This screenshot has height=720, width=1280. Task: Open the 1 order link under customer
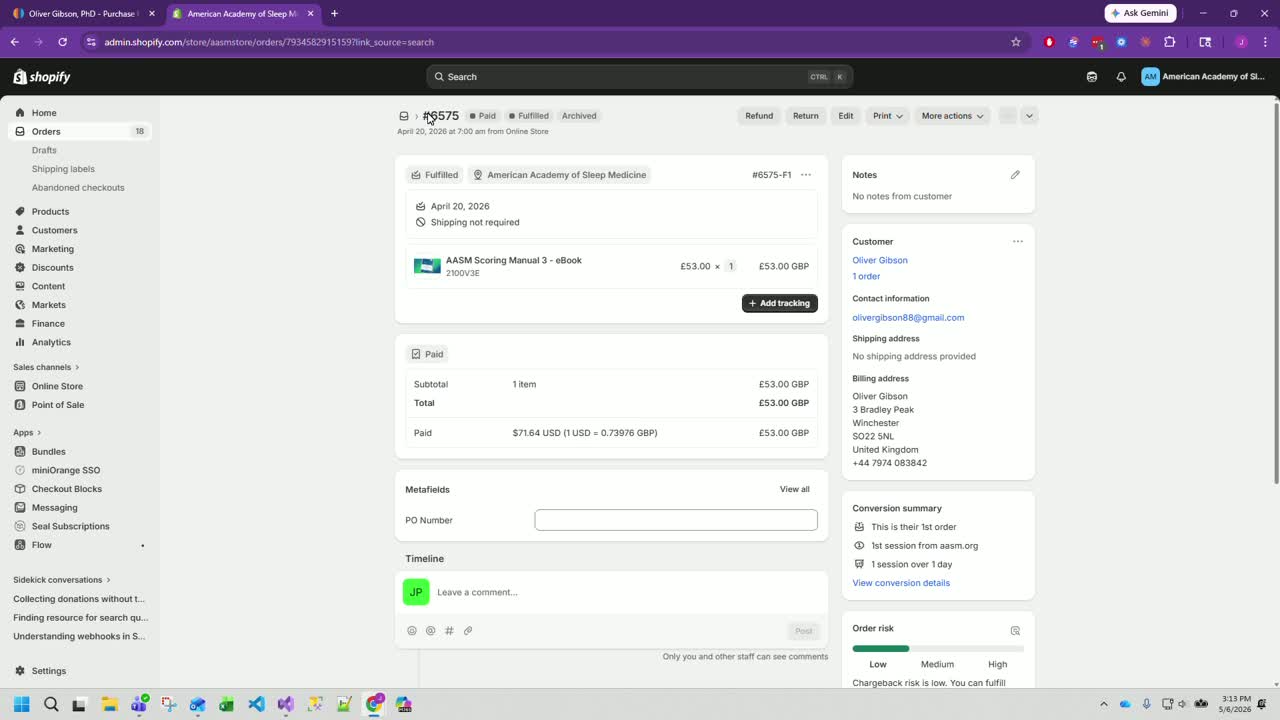click(866, 276)
